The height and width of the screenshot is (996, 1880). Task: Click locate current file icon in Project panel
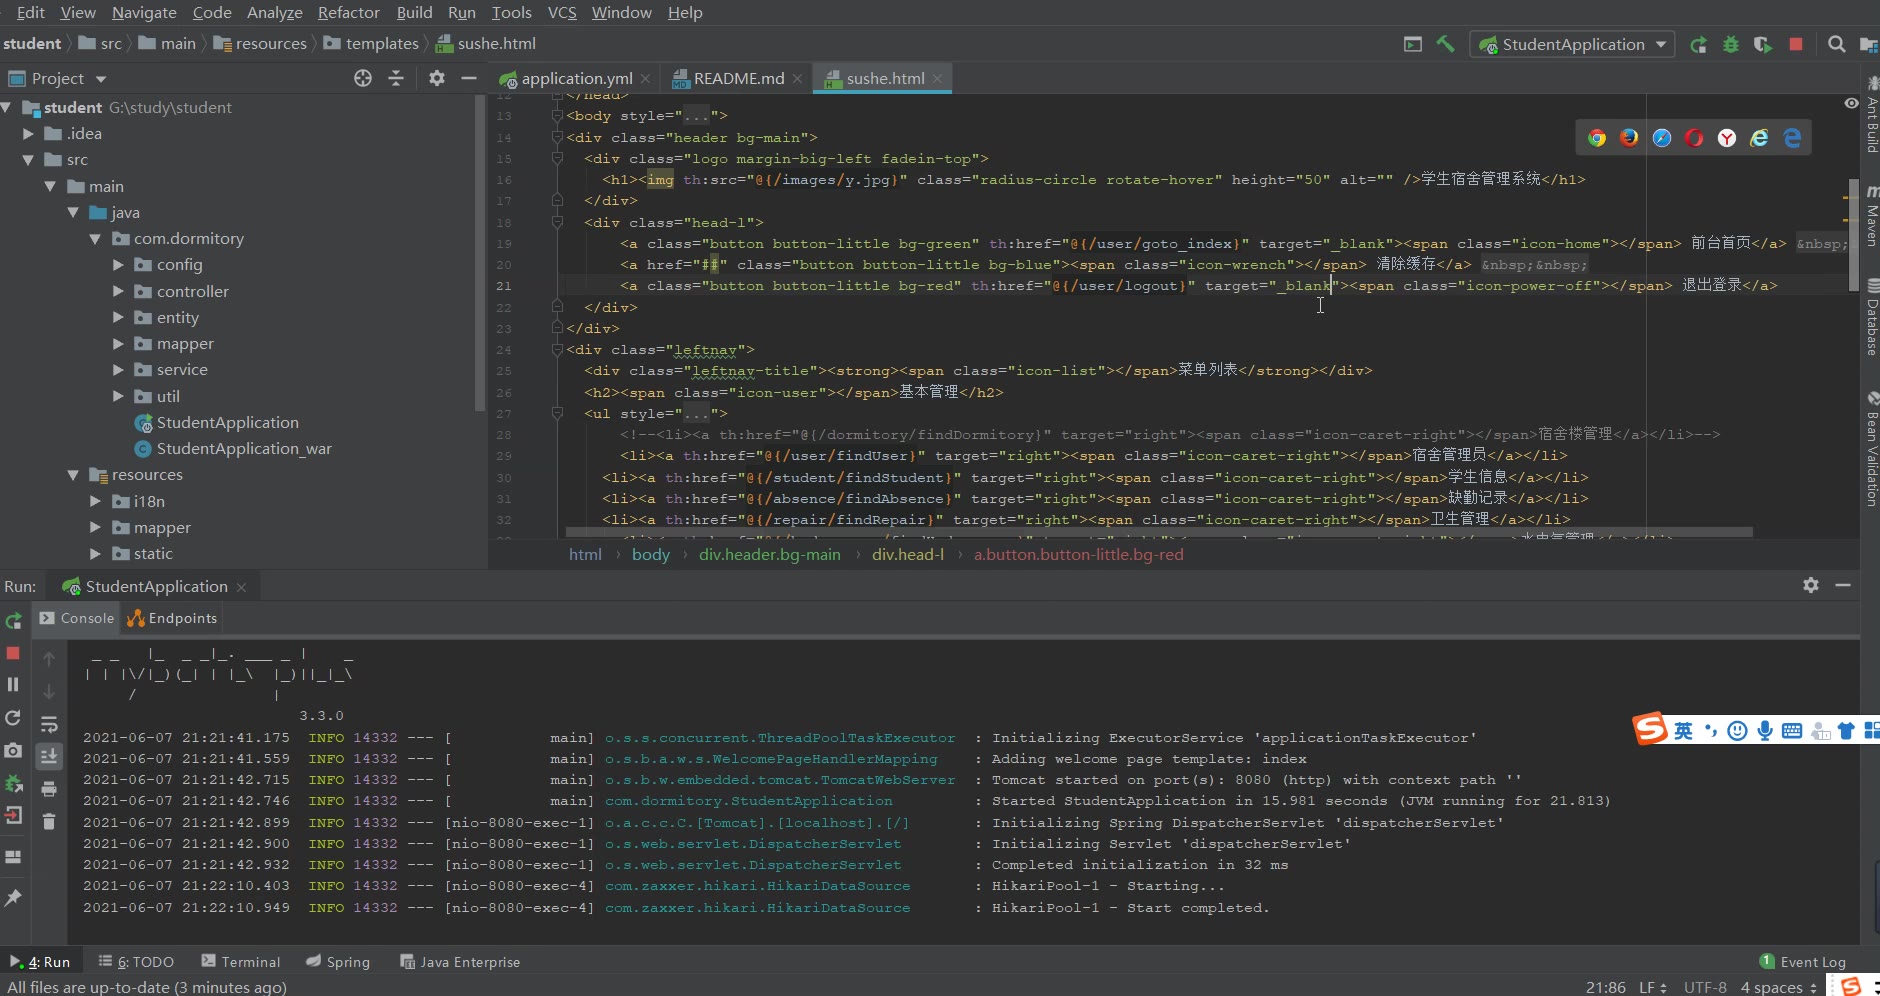click(363, 78)
